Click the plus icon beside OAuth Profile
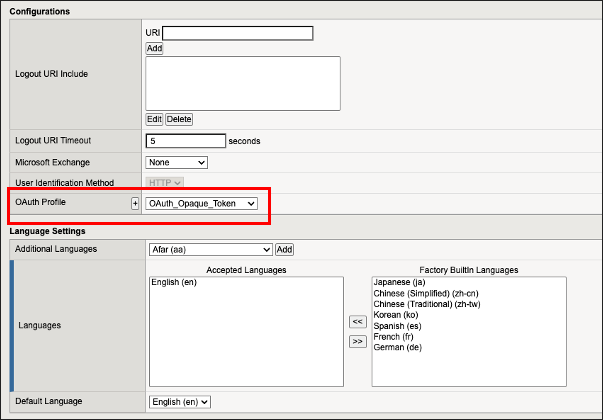 135,203
